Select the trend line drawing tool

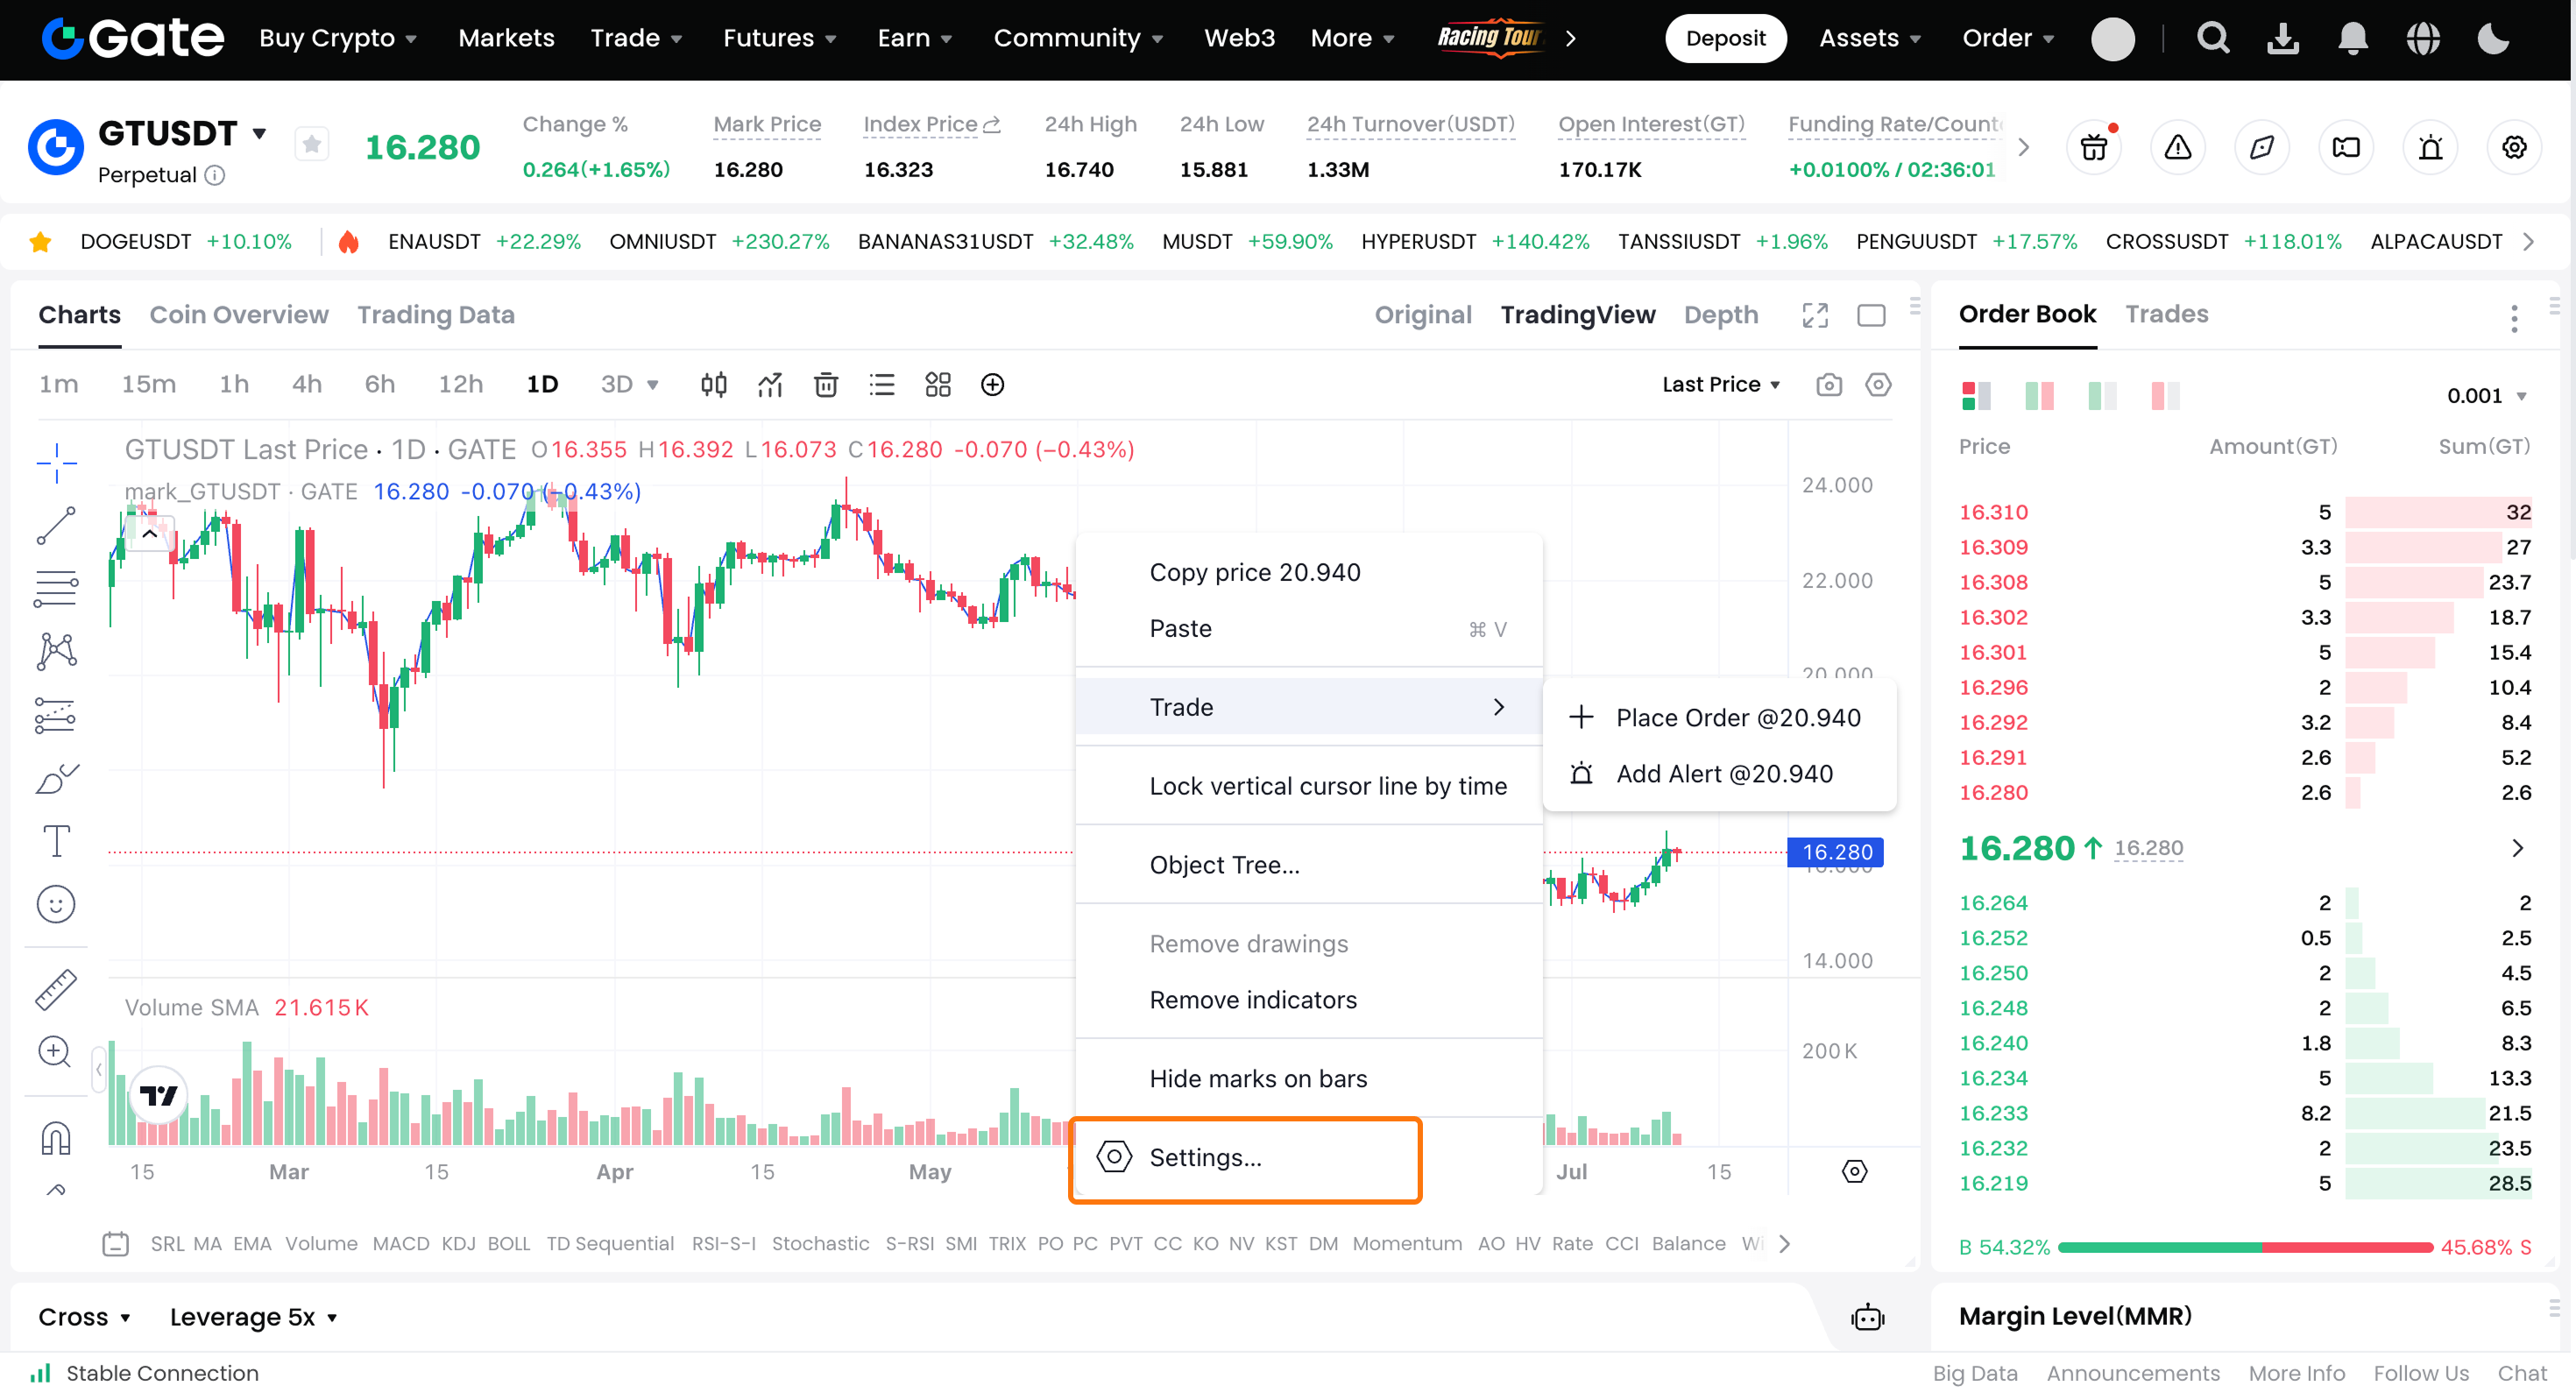[56, 526]
